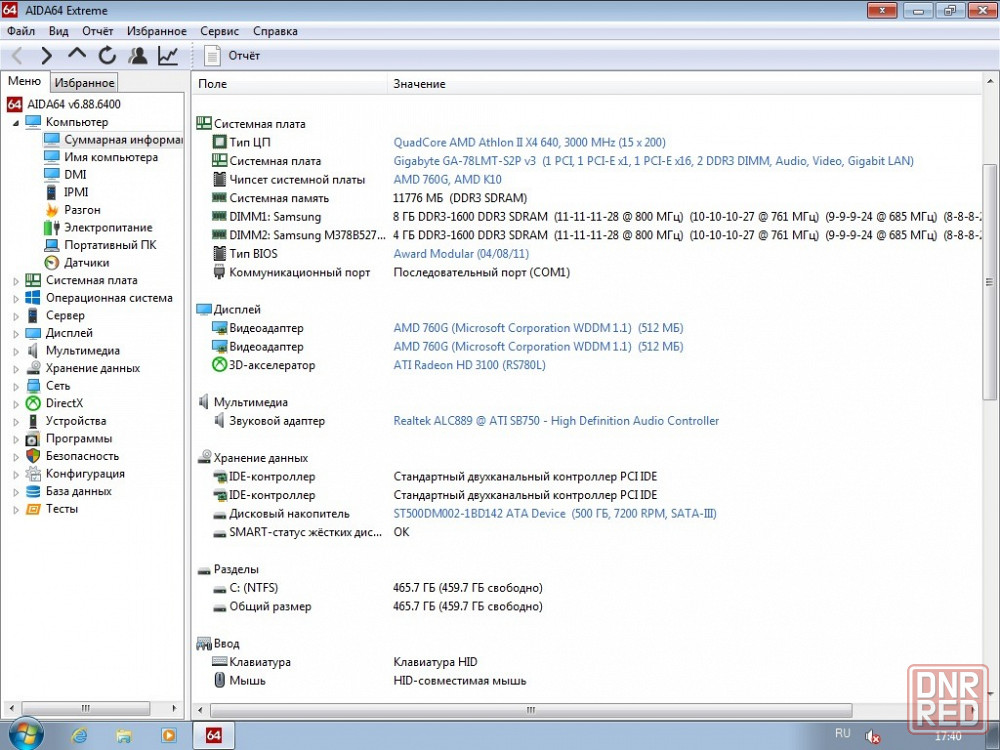Click the Безопасность shield icon
Image resolution: width=1000 pixels, height=750 pixels.
pos(33,456)
